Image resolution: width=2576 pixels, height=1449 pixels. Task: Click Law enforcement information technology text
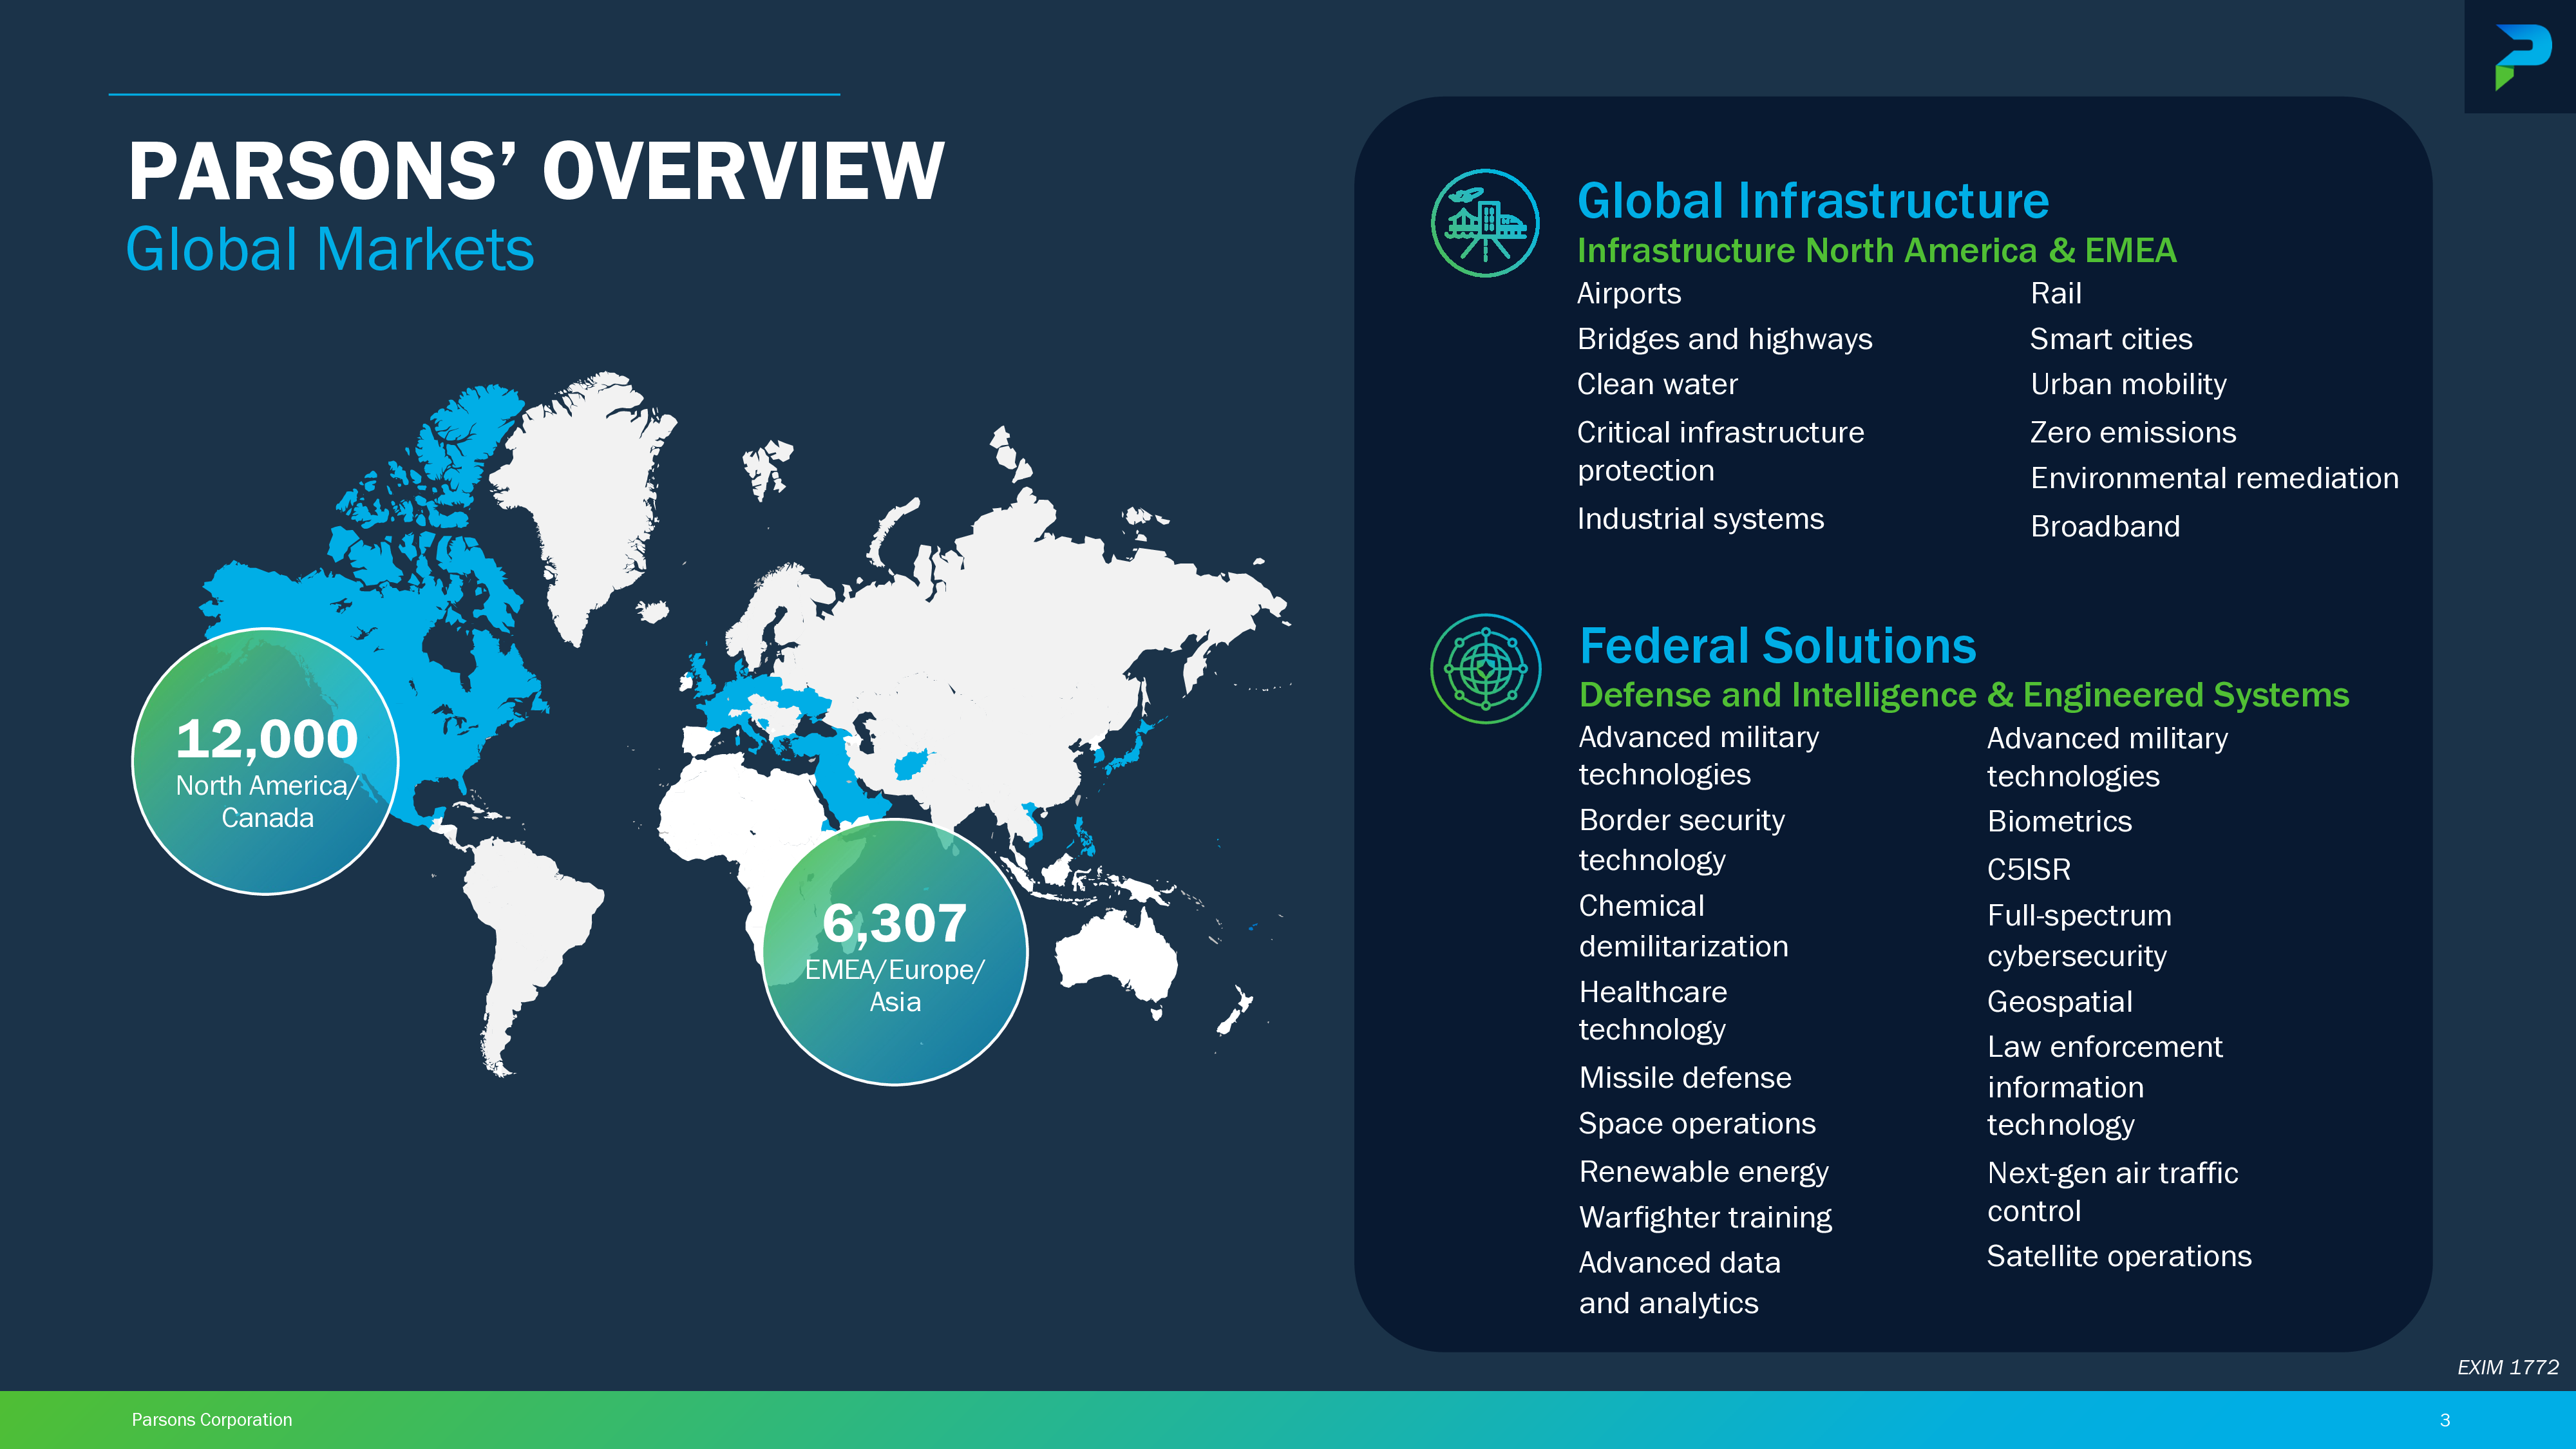[2104, 1086]
